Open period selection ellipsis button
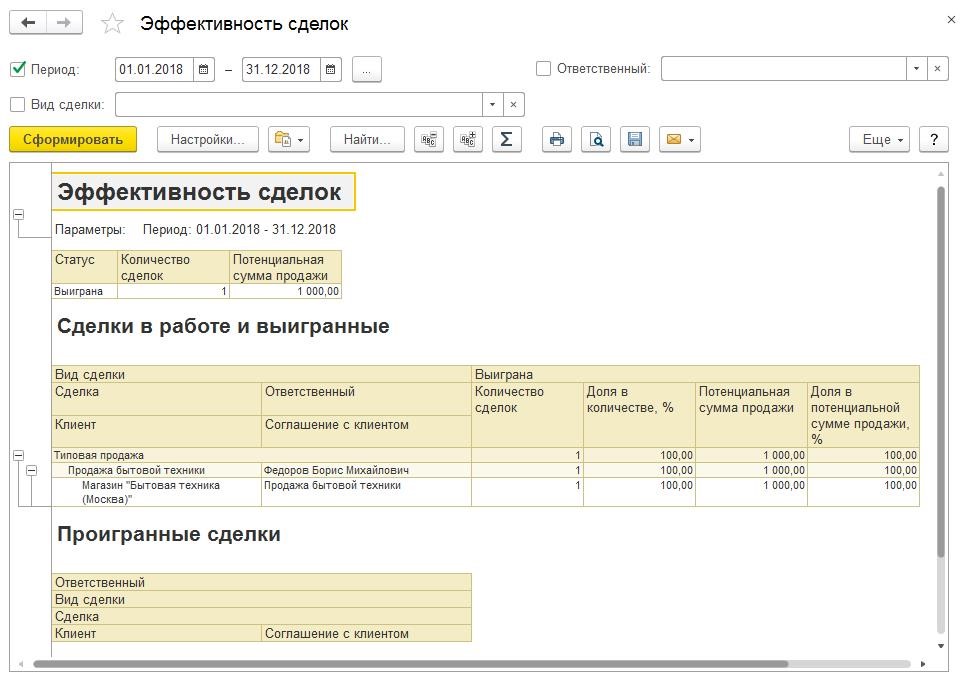This screenshot has width=964, height=681. (x=366, y=69)
